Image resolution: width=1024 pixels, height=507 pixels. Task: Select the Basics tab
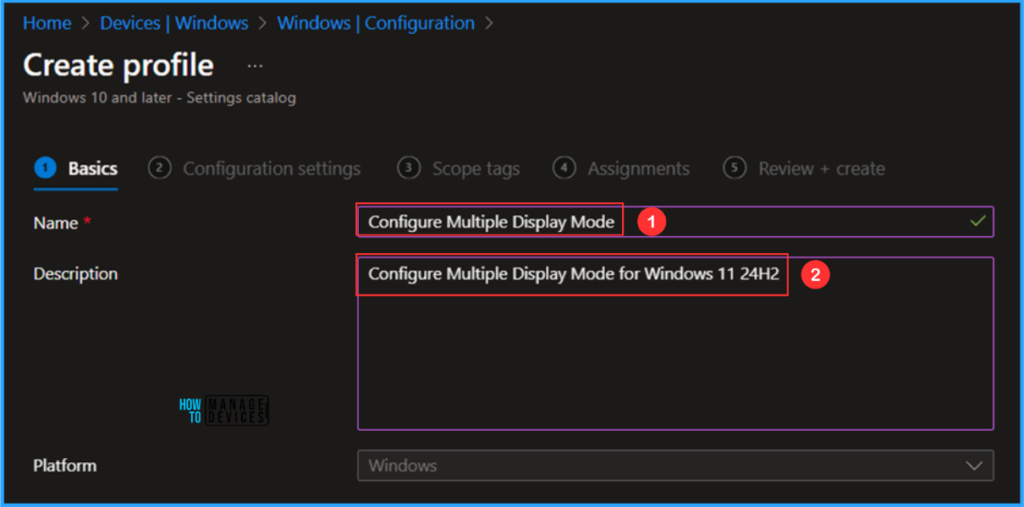pos(76,169)
